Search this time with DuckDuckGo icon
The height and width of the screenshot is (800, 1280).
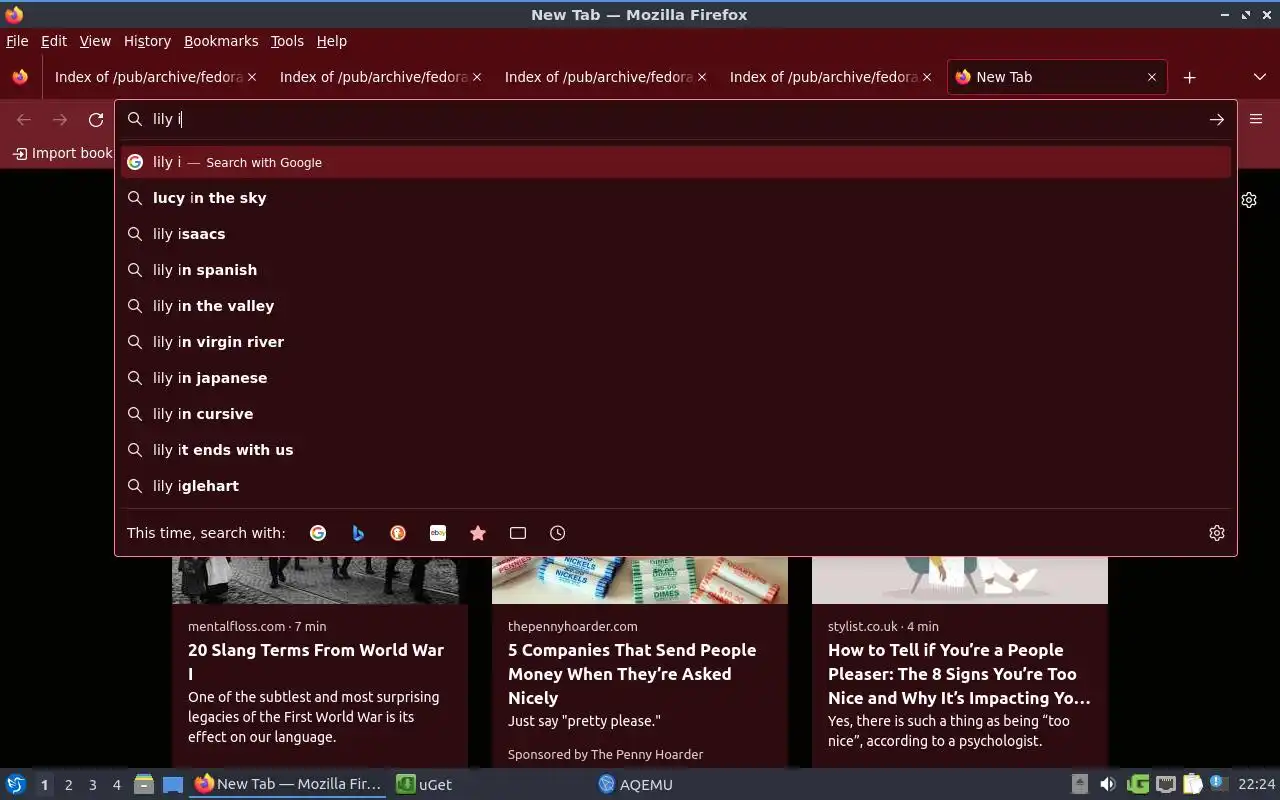[x=398, y=533]
